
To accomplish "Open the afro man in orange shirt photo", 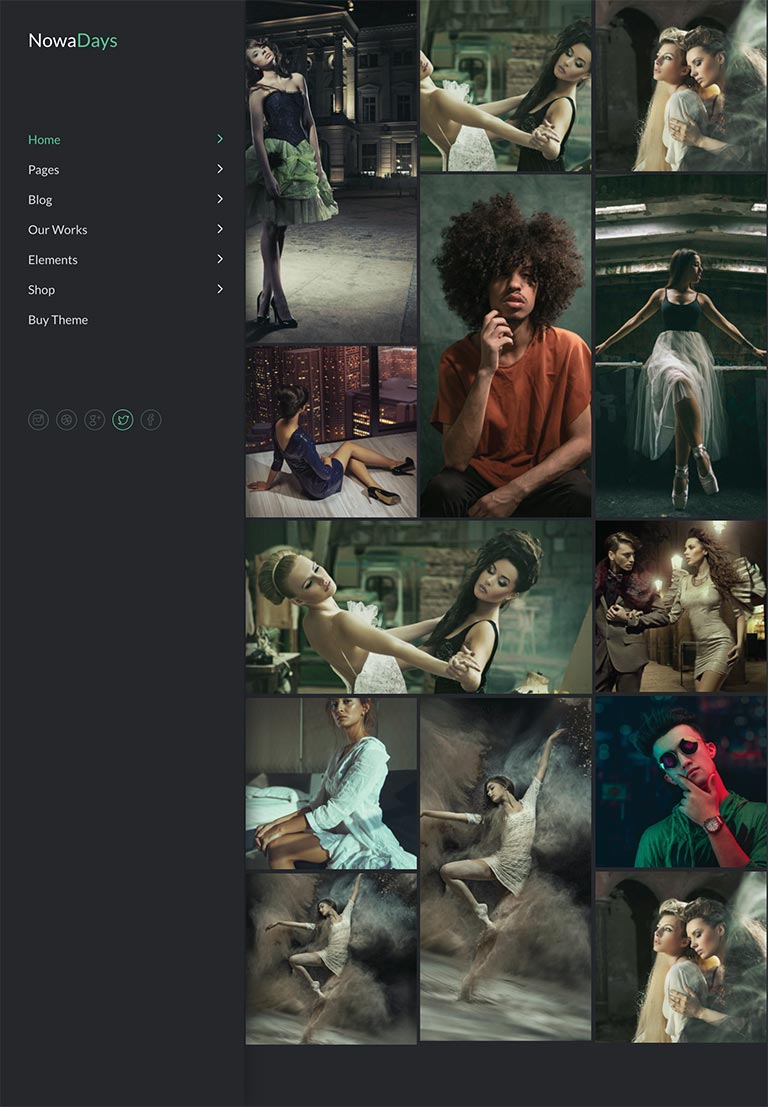I will click(x=506, y=346).
